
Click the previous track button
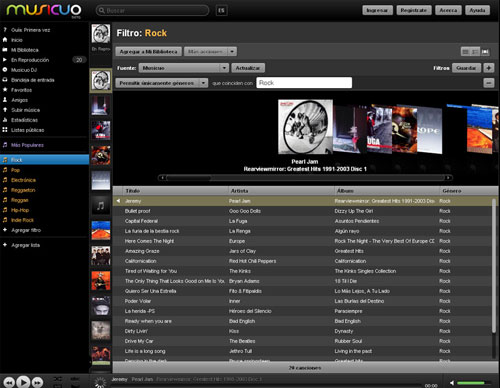tap(9, 382)
